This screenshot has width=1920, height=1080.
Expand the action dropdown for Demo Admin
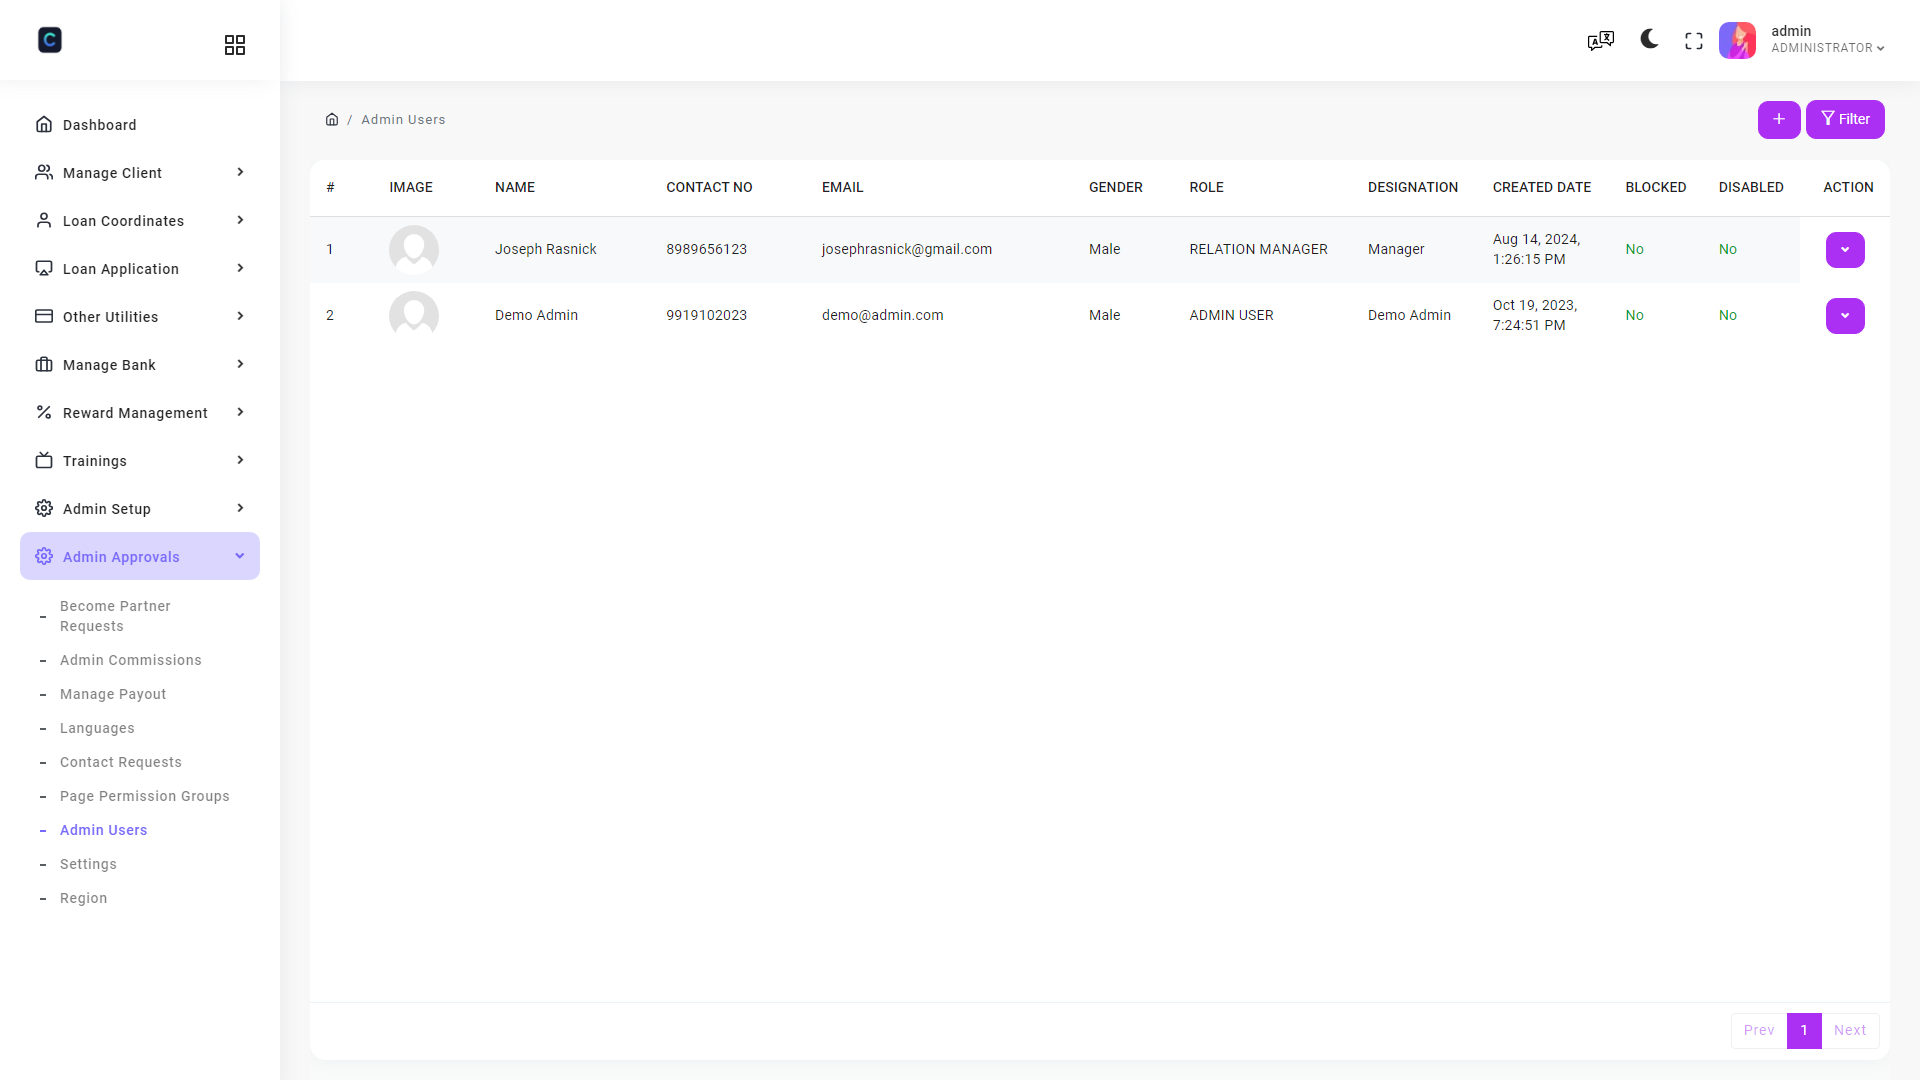pyautogui.click(x=1845, y=315)
